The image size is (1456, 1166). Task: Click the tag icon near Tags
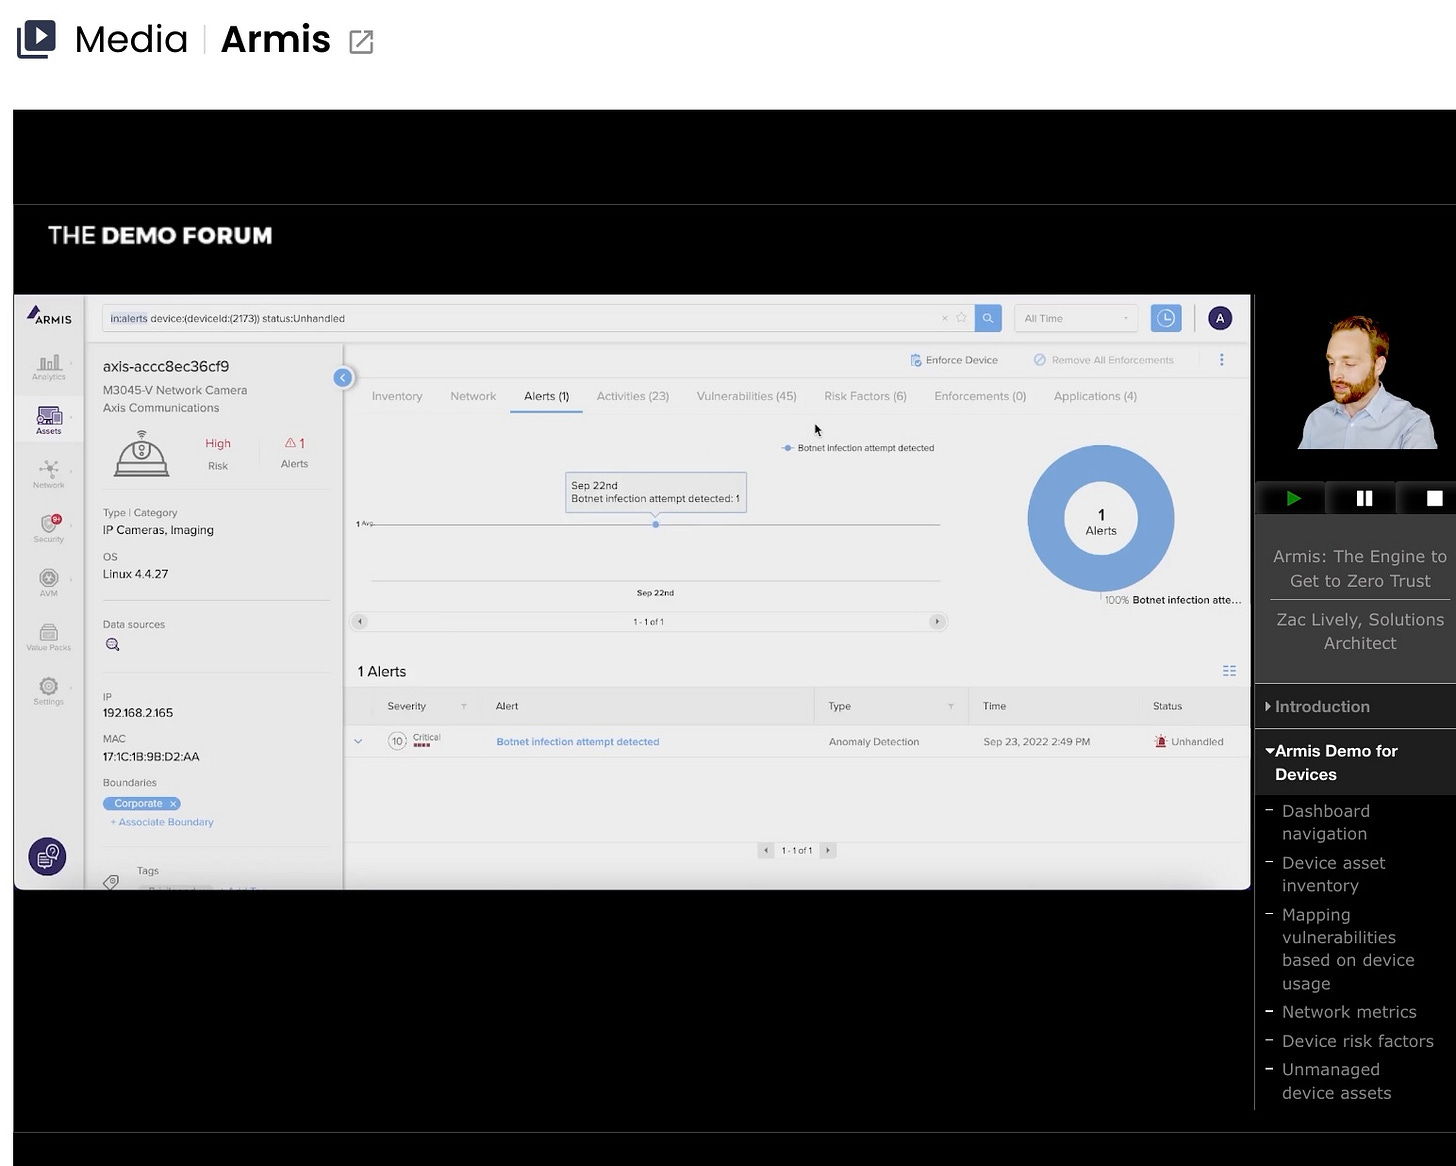pyautogui.click(x=111, y=882)
